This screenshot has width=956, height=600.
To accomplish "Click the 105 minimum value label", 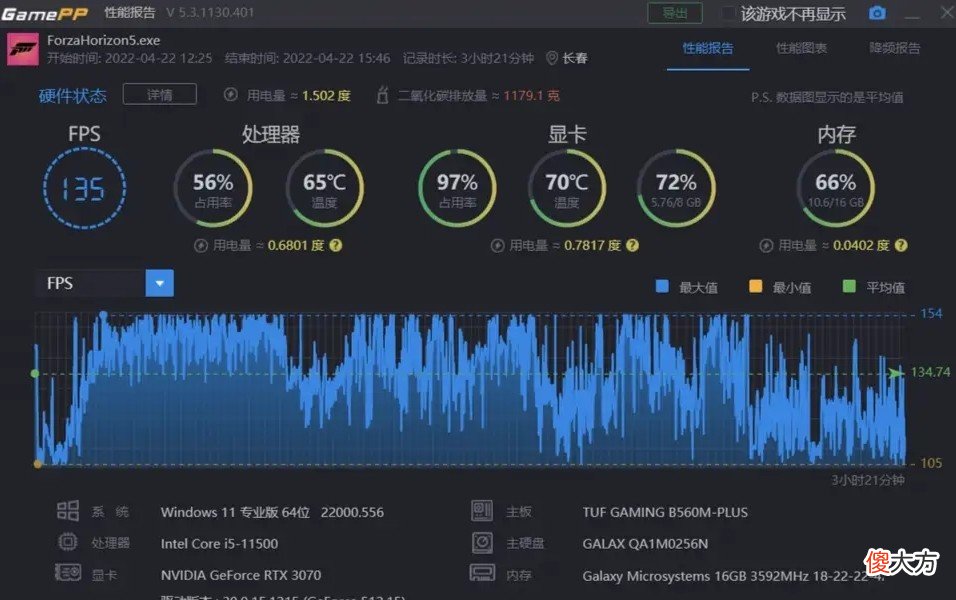I will 931,463.
